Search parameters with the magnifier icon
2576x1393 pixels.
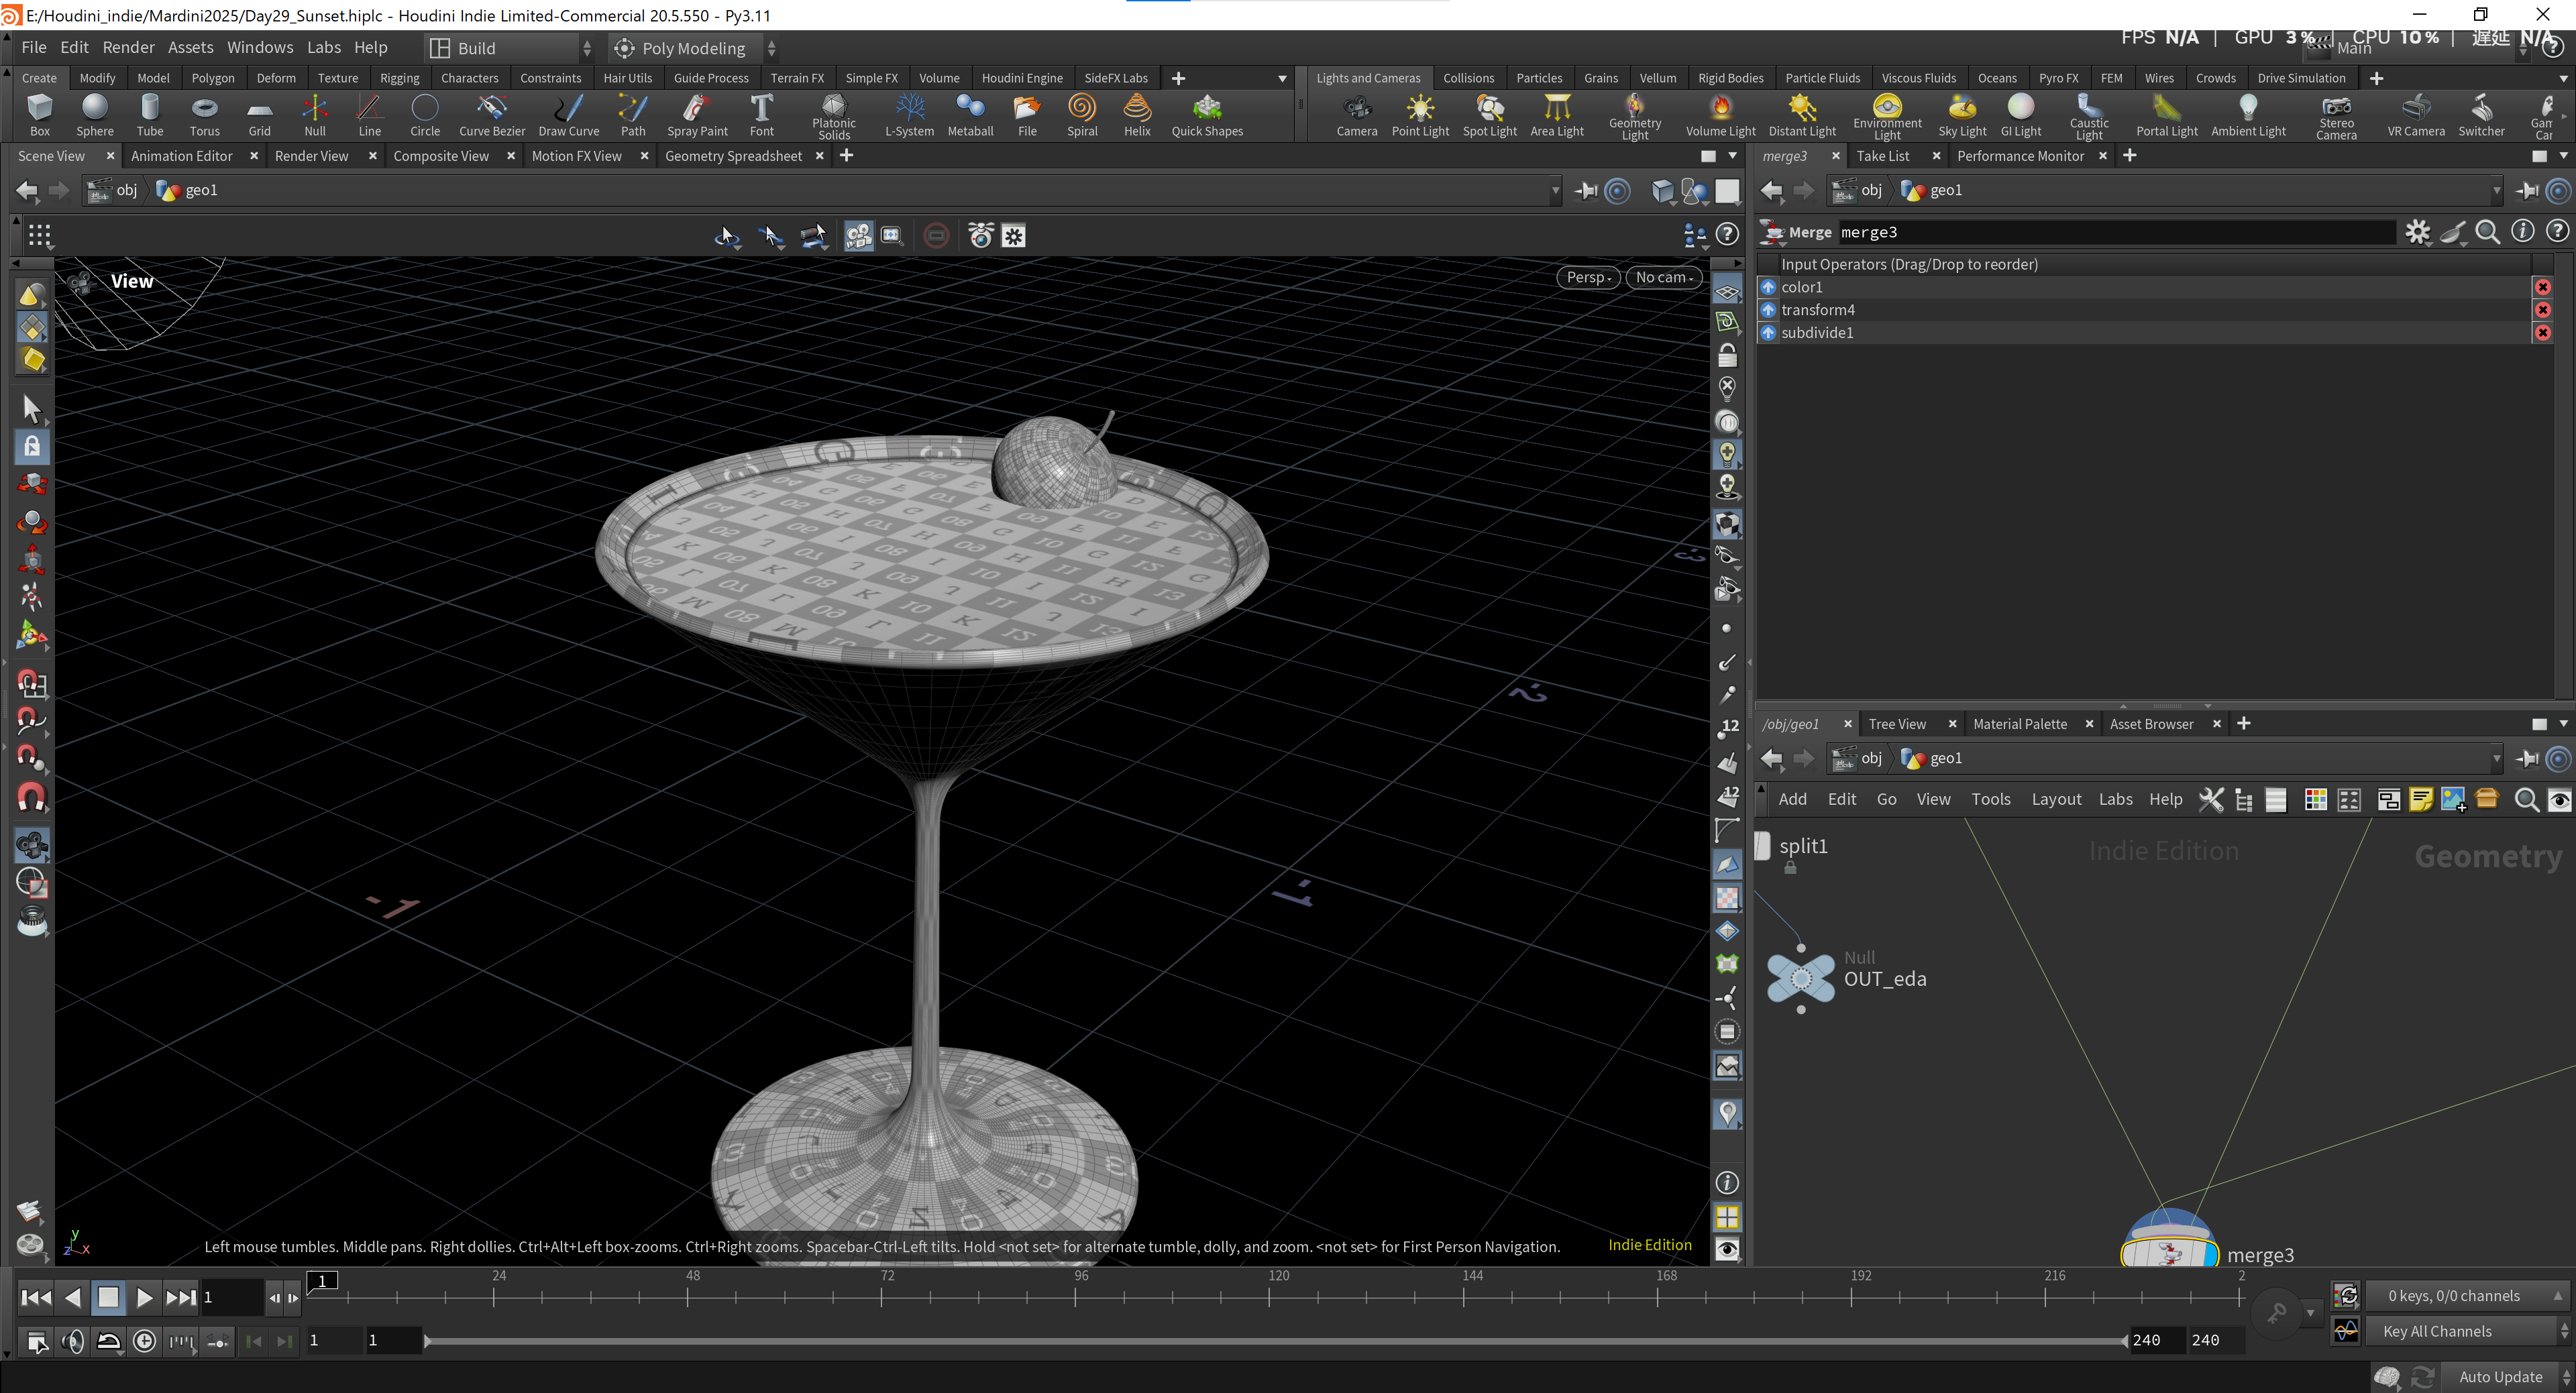pos(2488,232)
